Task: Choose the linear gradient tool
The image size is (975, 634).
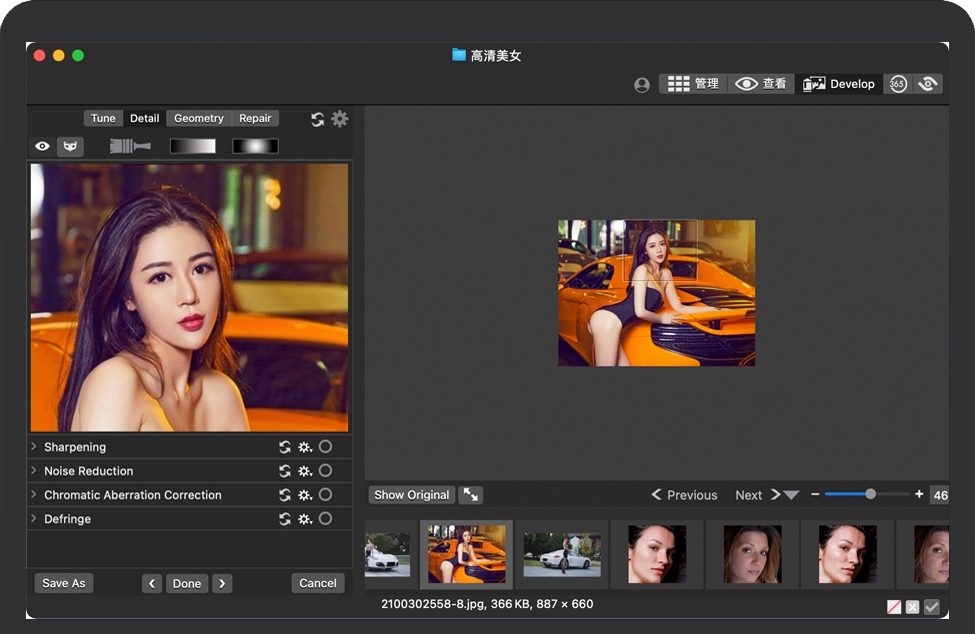Action: point(192,146)
